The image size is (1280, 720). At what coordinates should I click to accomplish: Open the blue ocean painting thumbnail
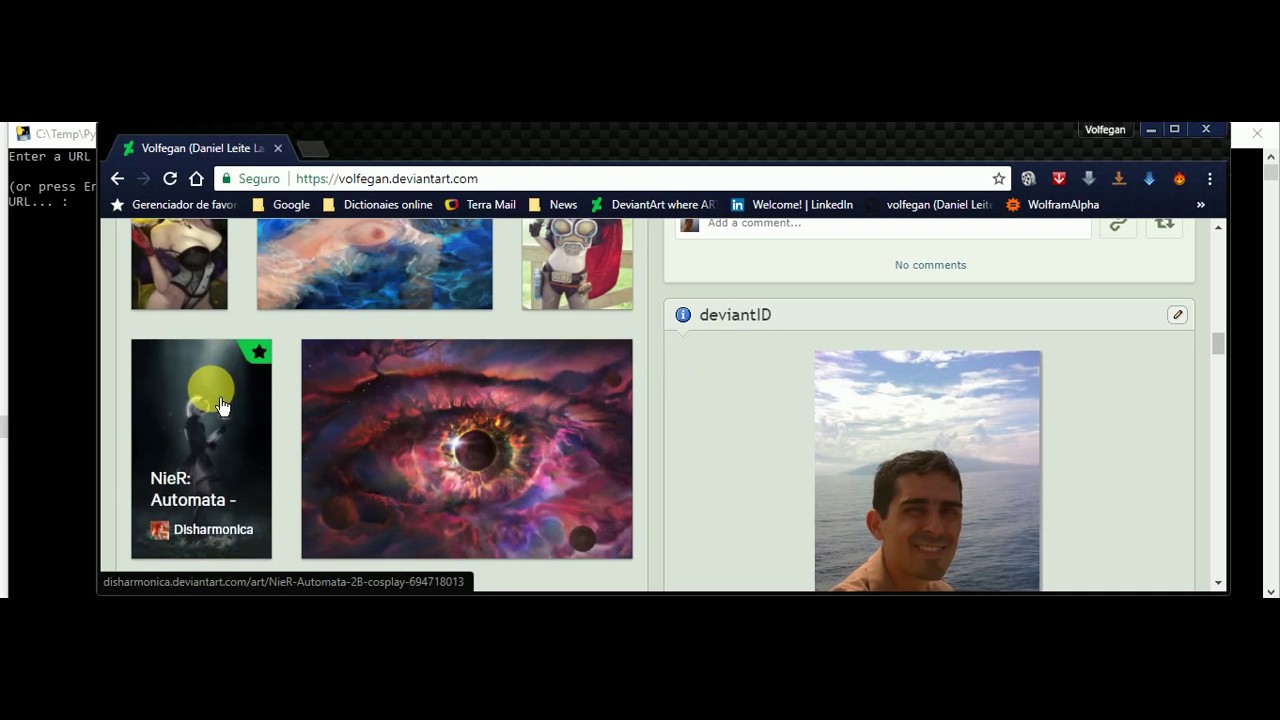[x=375, y=264]
